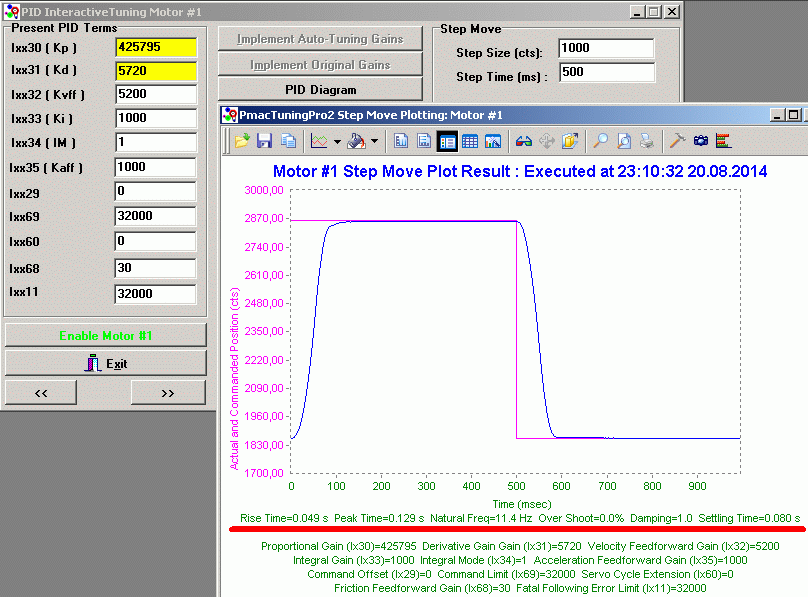The width and height of the screenshot is (808, 597).
Task: Select the magnifier zoom icon
Action: tap(600, 141)
